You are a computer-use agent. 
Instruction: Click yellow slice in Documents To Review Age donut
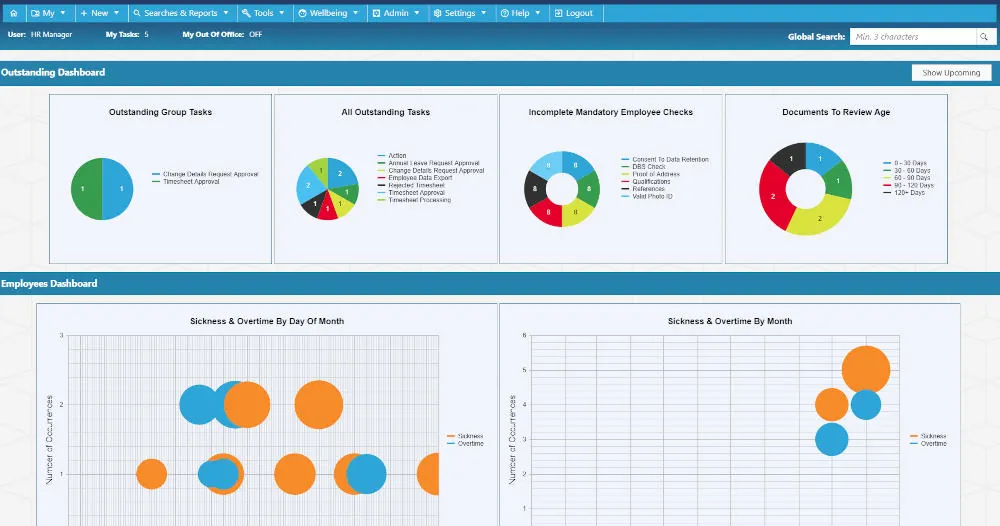(x=820, y=218)
